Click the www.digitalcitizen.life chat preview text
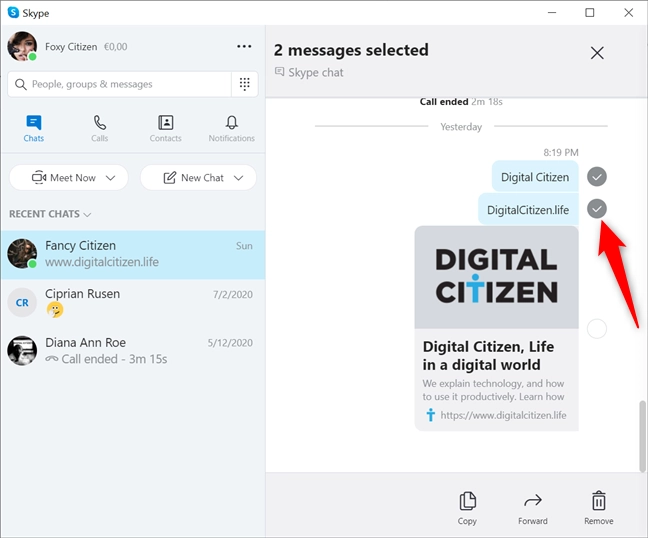The height and width of the screenshot is (538, 648). [102, 262]
